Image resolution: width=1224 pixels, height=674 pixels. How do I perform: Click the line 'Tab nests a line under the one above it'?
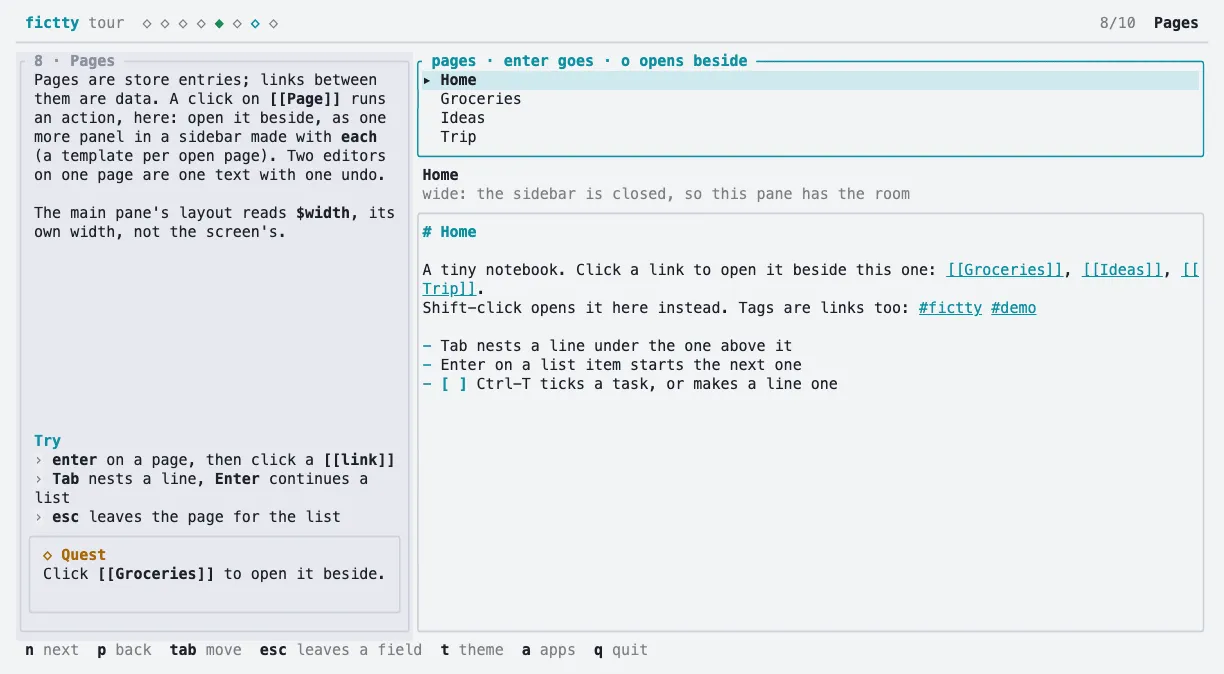(x=616, y=346)
